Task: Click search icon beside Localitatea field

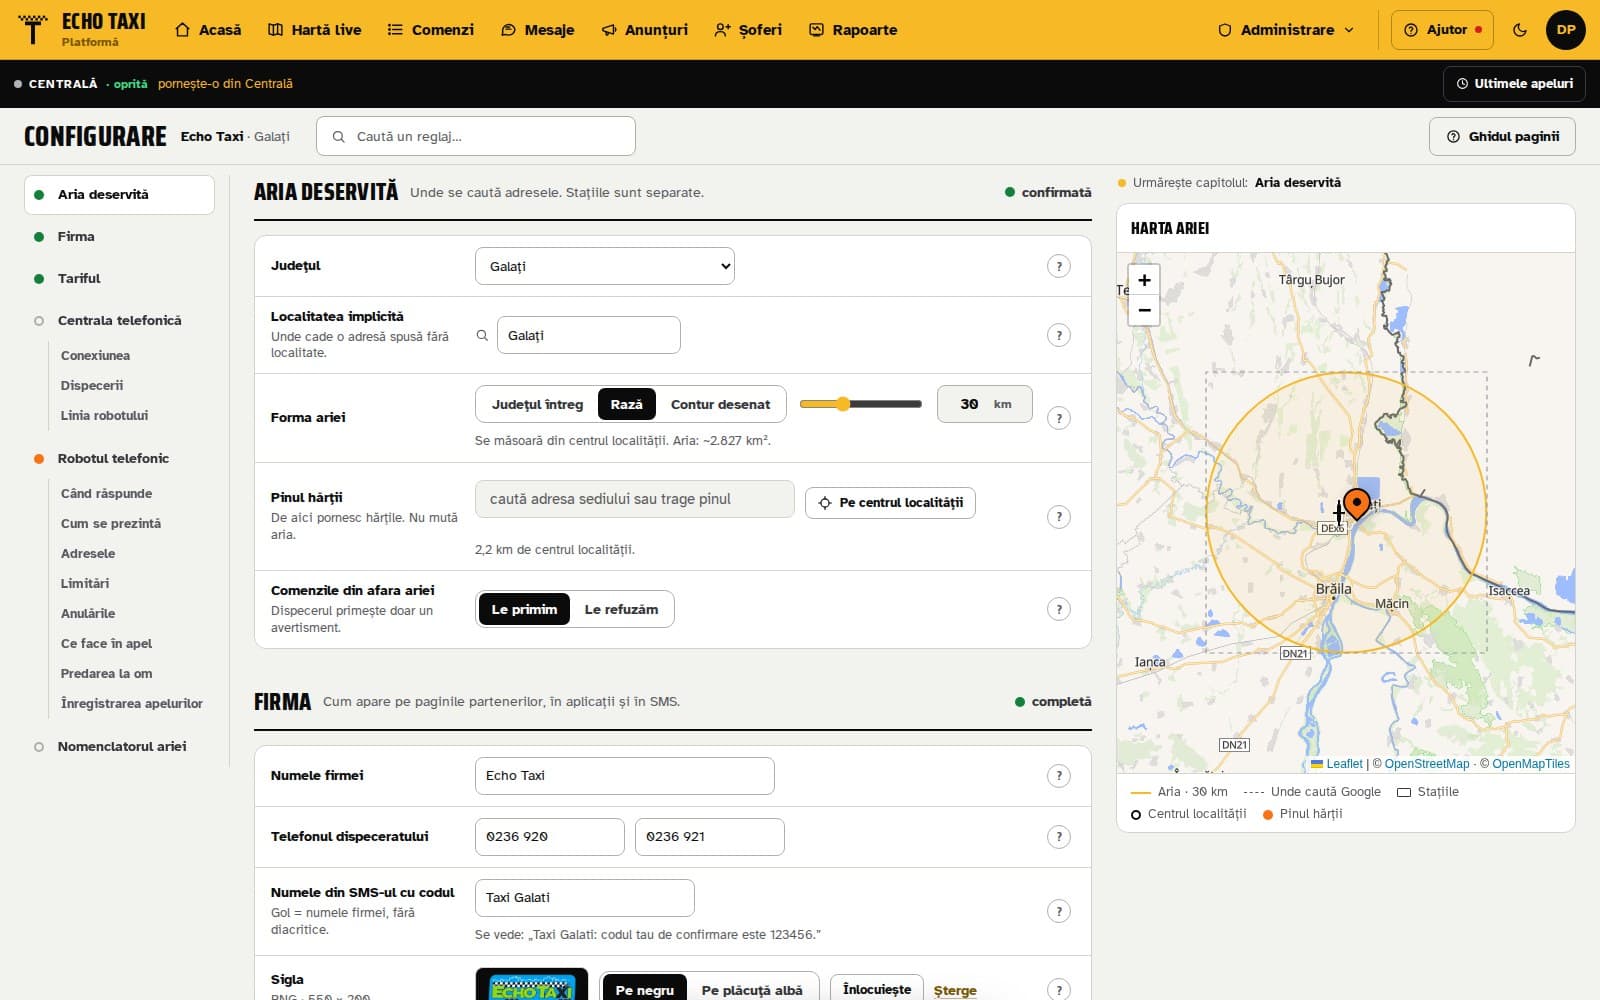Action: click(x=482, y=335)
